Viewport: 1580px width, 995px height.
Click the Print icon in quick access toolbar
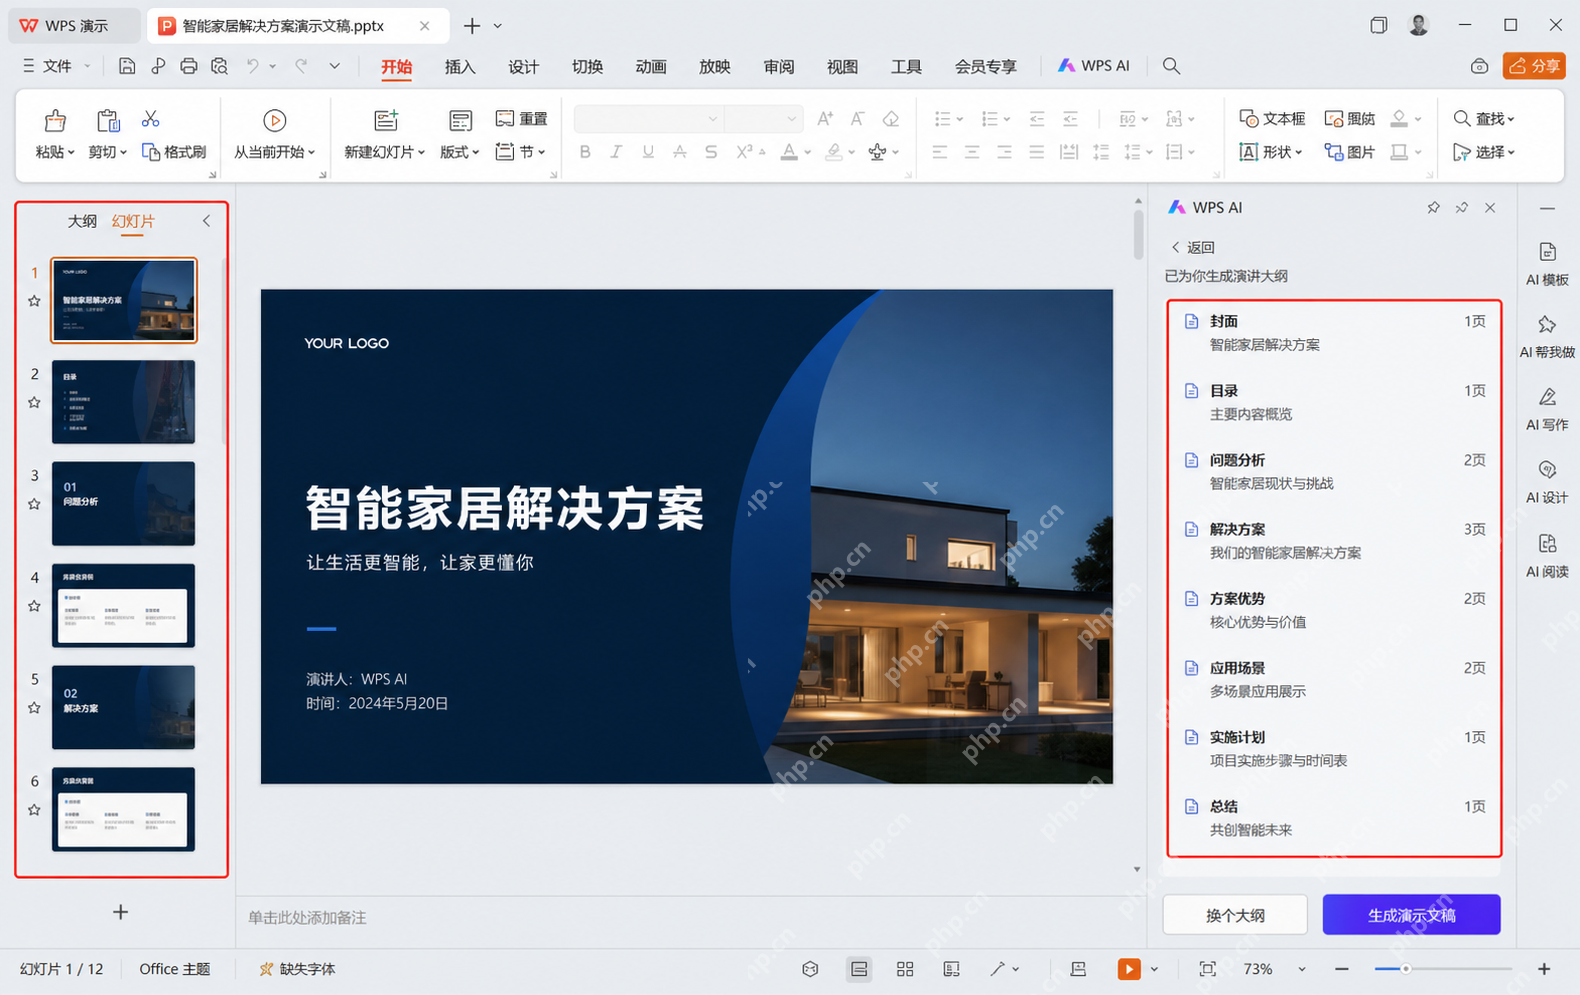coord(189,66)
